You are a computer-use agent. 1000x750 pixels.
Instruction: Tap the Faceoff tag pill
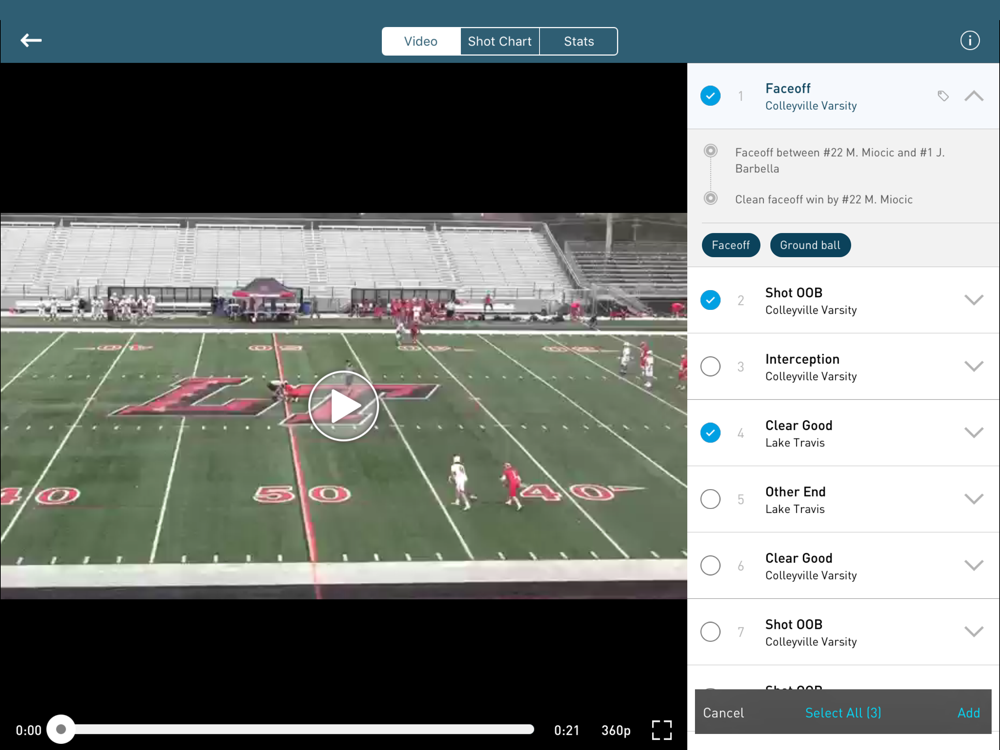(x=731, y=245)
